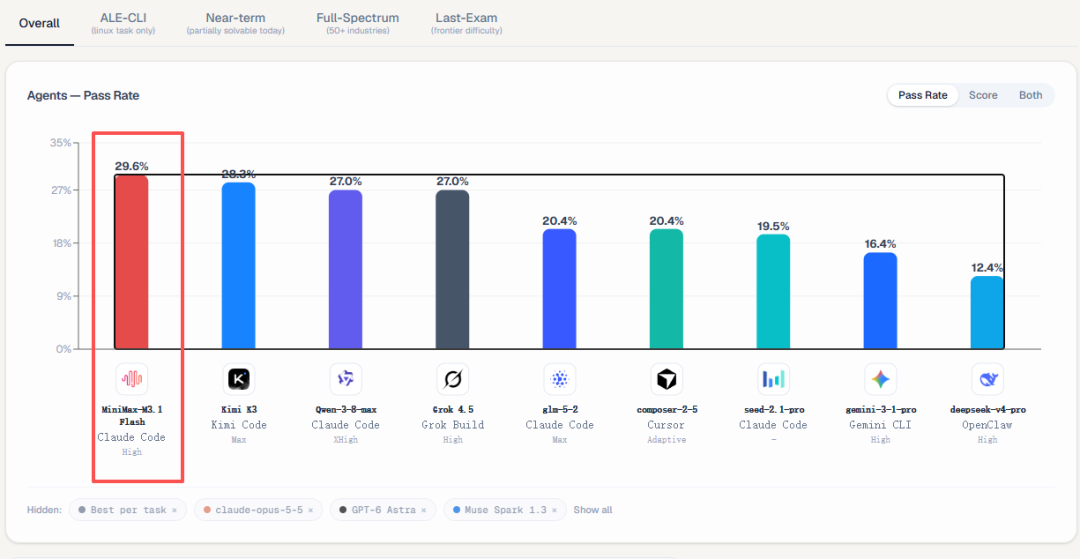Click the 'deepseek-v4-pro' model name
Image resolution: width=1080 pixels, height=559 pixels.
click(x=988, y=410)
